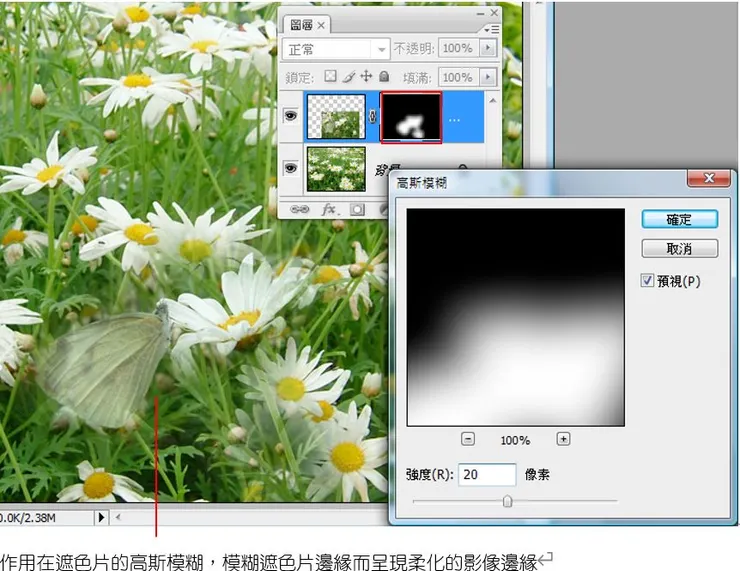Click the 填滿 fill value field
Image resolution: width=740 pixels, height=571 pixels.
[458, 77]
